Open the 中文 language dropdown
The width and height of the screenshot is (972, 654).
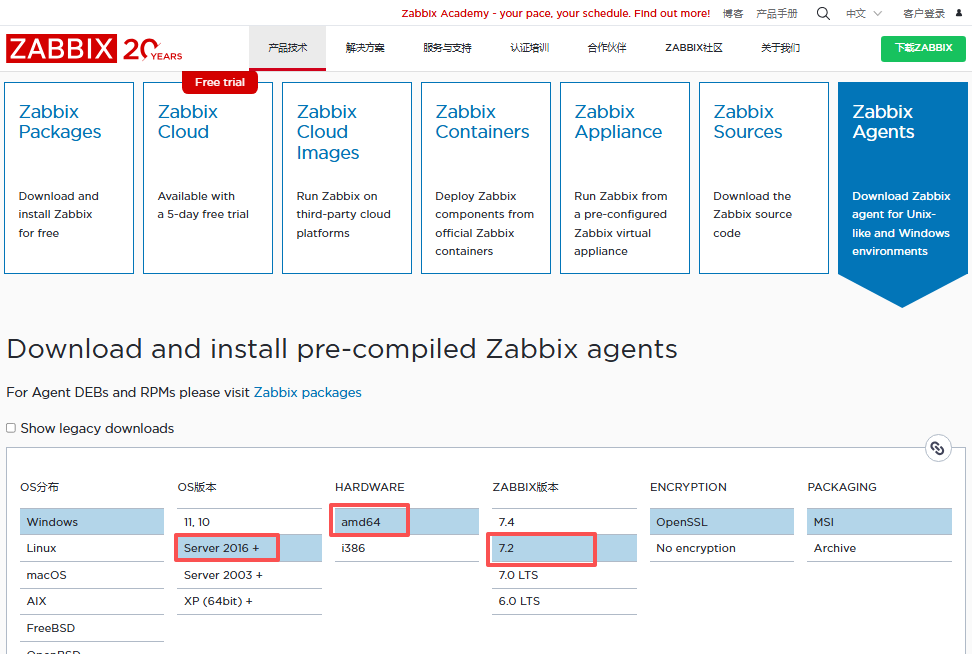click(x=864, y=14)
